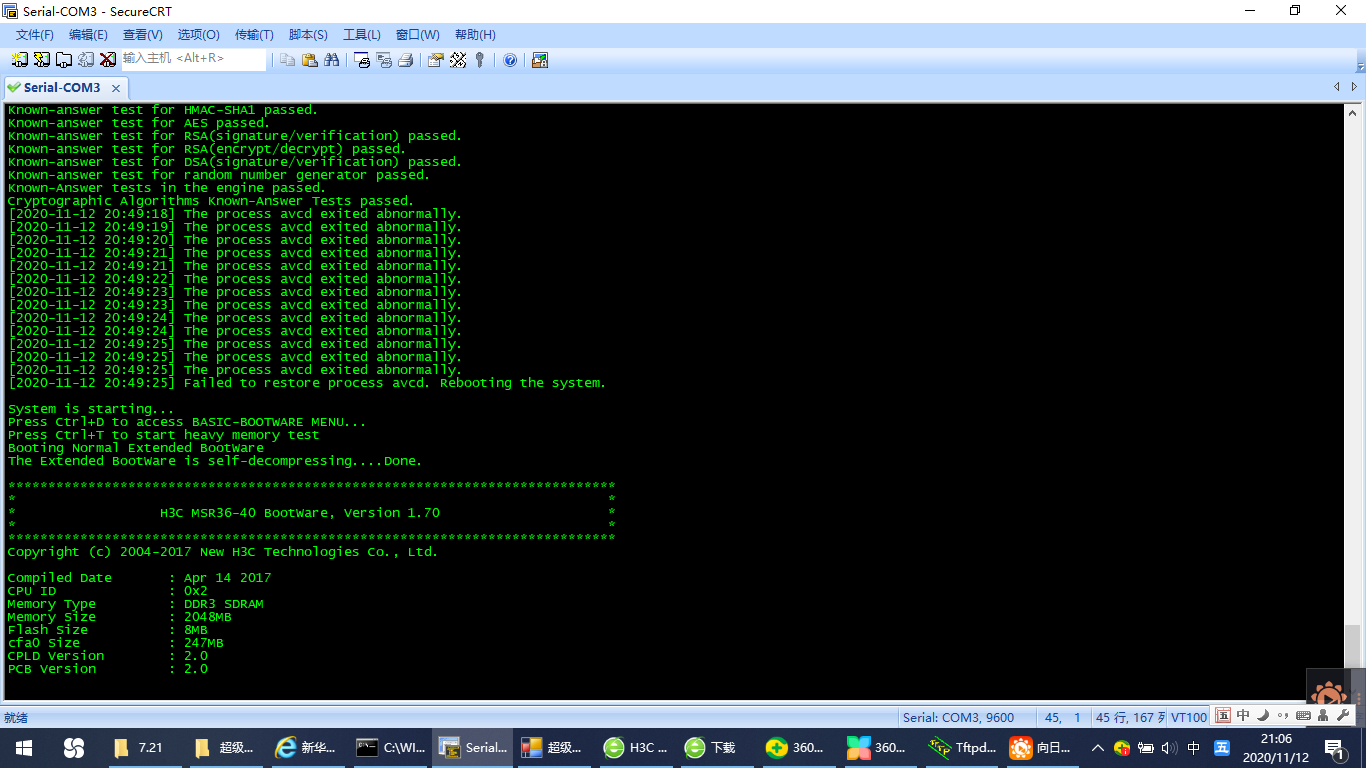Show hidden system tray icons chevron
Screen dimensions: 1366x768
click(1097, 747)
